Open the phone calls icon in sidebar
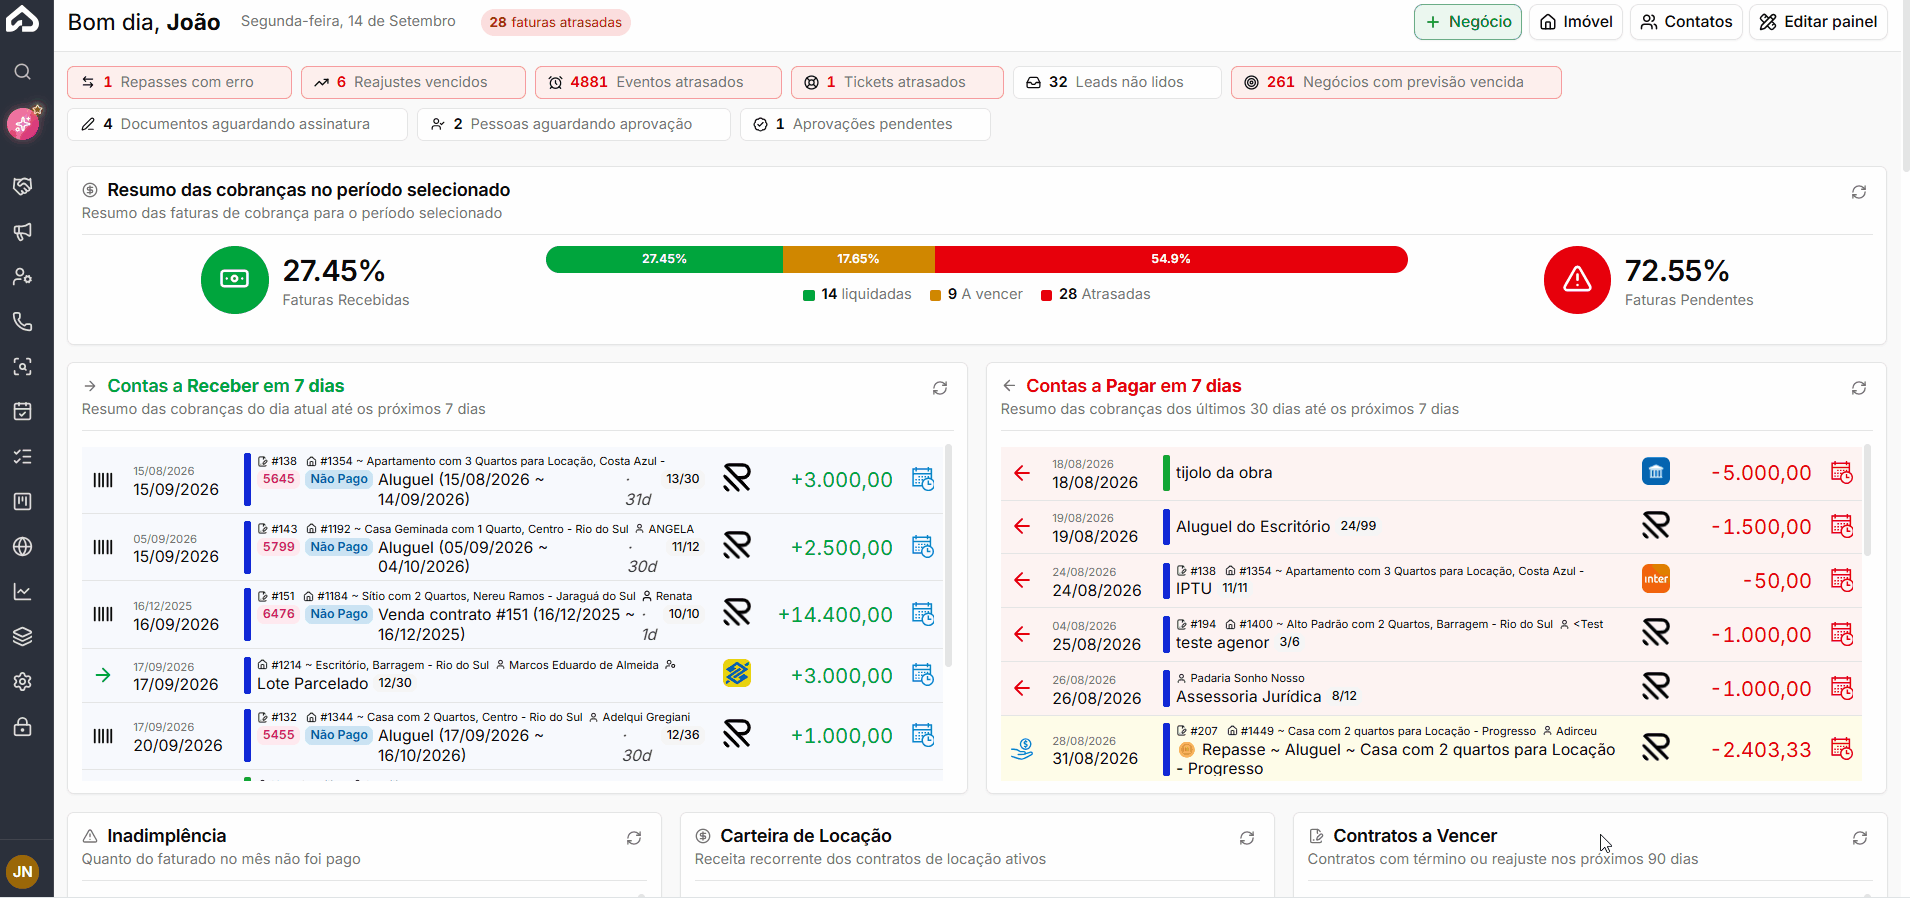Viewport: 1910px width, 898px height. pyautogui.click(x=22, y=321)
